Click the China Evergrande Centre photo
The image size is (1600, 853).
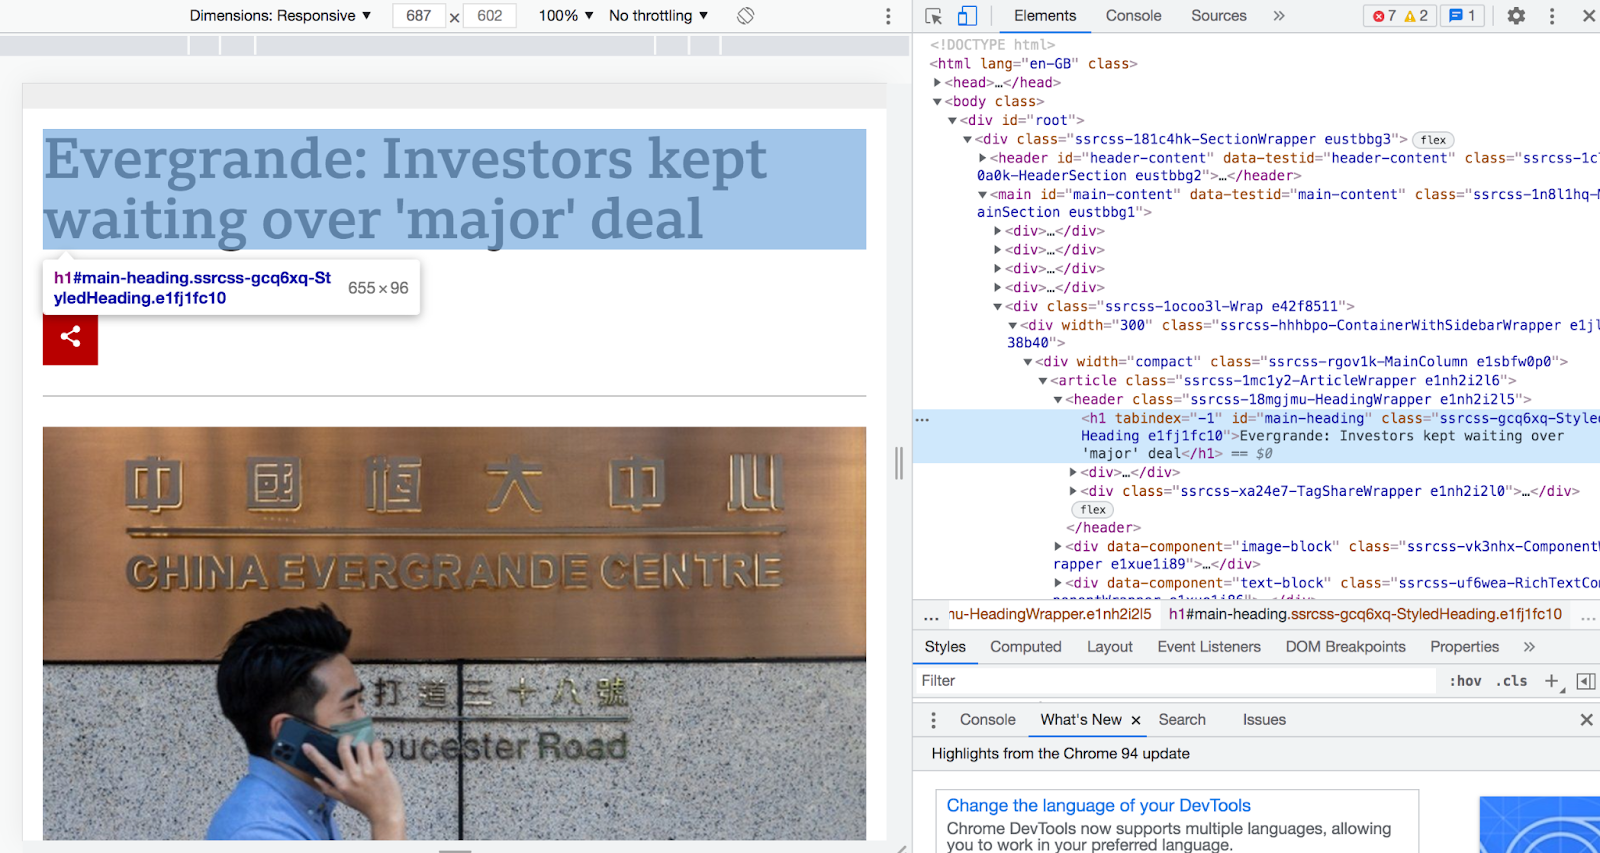tap(454, 633)
